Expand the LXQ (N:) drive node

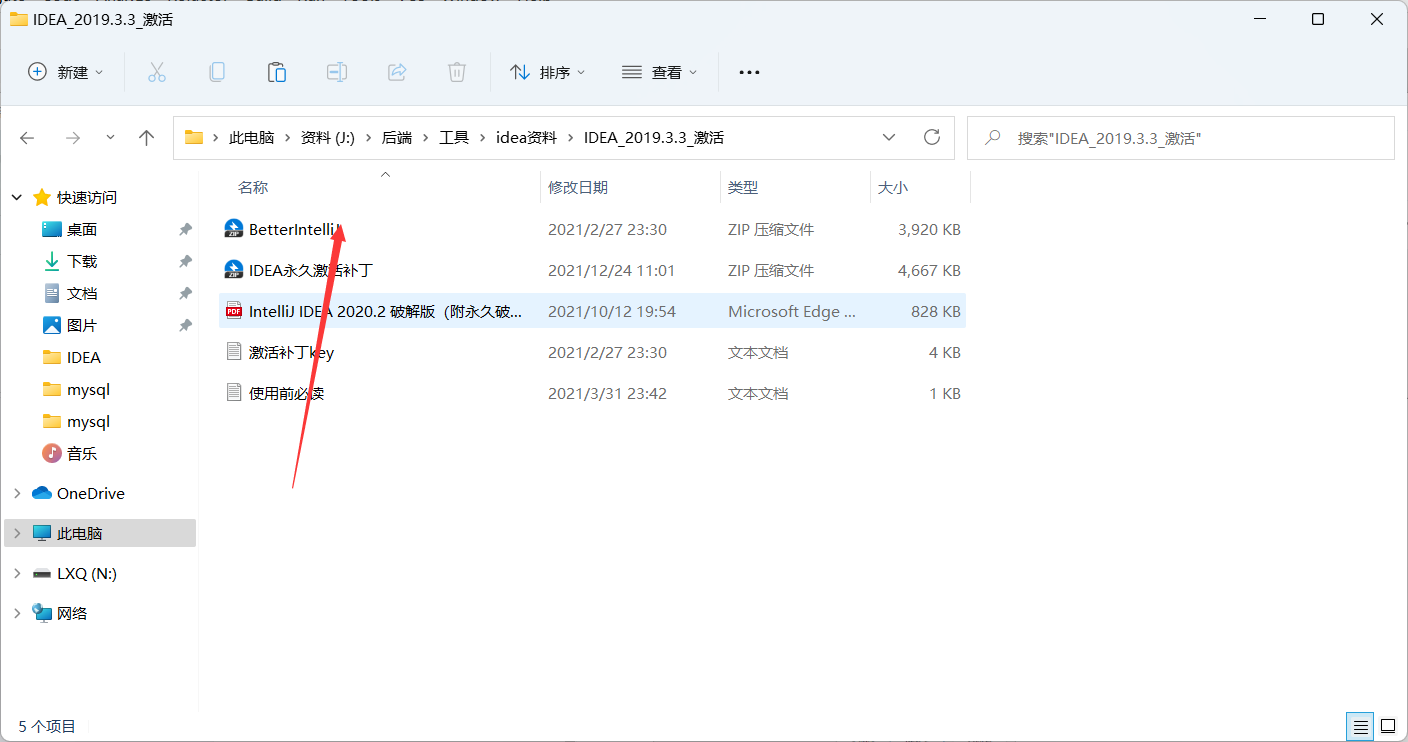[x=17, y=573]
